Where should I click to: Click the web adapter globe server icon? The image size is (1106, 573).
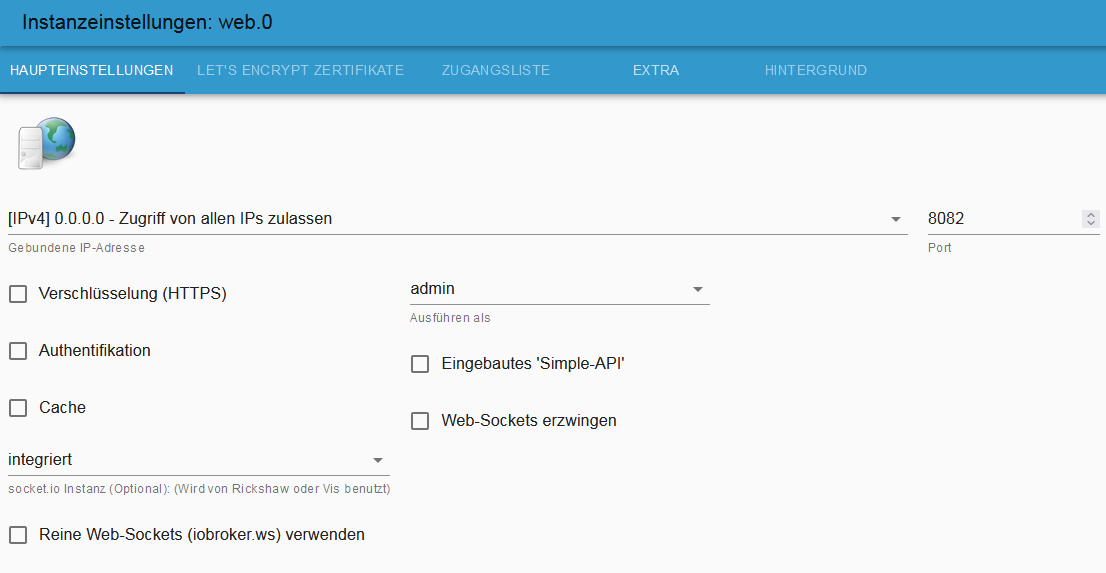(46, 142)
